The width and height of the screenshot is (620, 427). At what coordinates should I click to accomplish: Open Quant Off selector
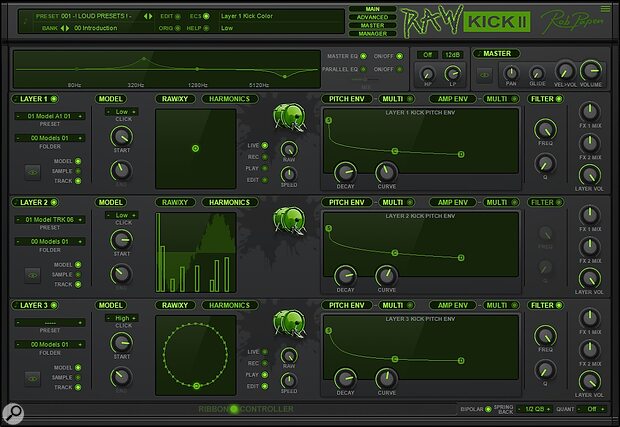pyautogui.click(x=592, y=409)
